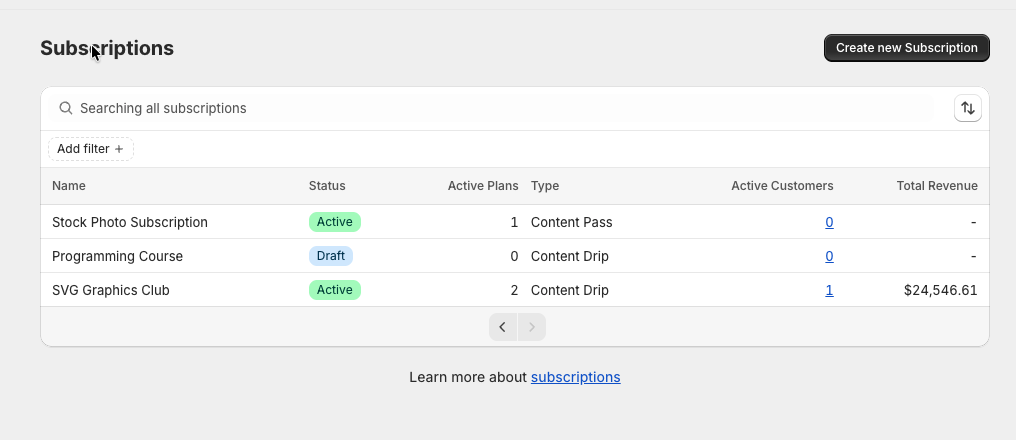Click active customers count for Programming Course
The height and width of the screenshot is (440, 1016).
coord(829,256)
